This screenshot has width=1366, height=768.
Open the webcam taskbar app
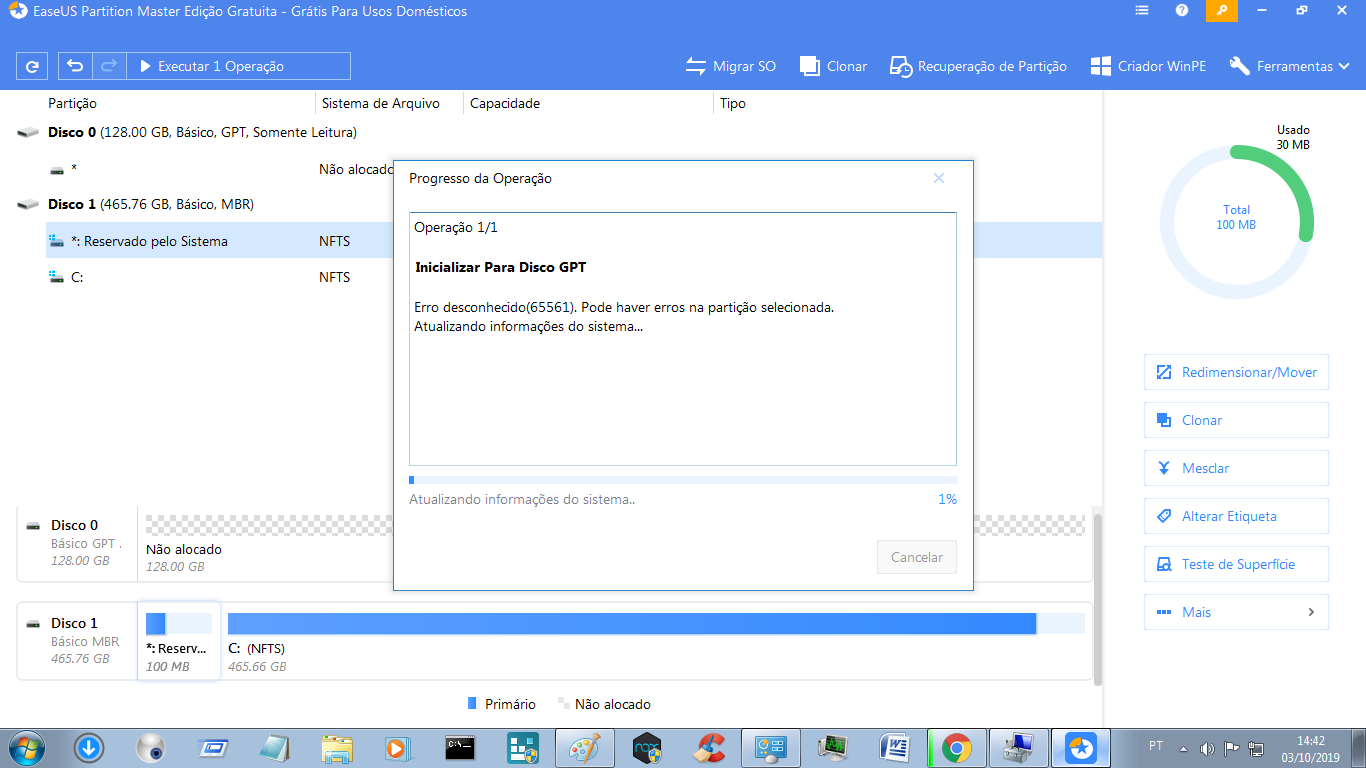pos(150,747)
